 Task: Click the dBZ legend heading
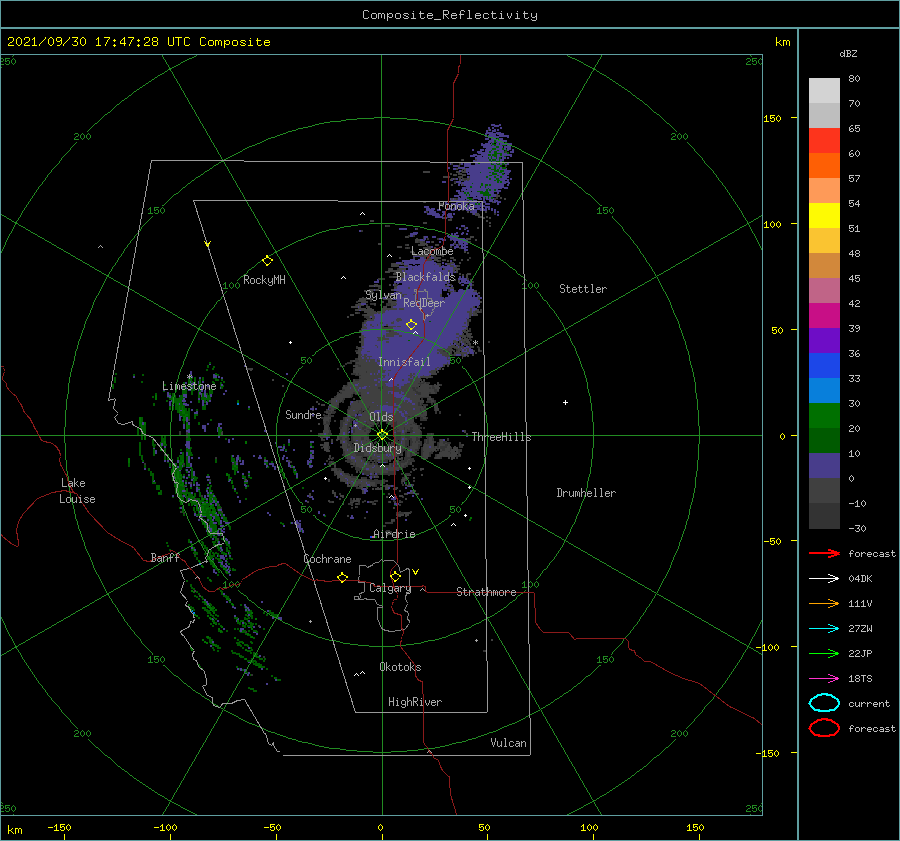click(848, 53)
